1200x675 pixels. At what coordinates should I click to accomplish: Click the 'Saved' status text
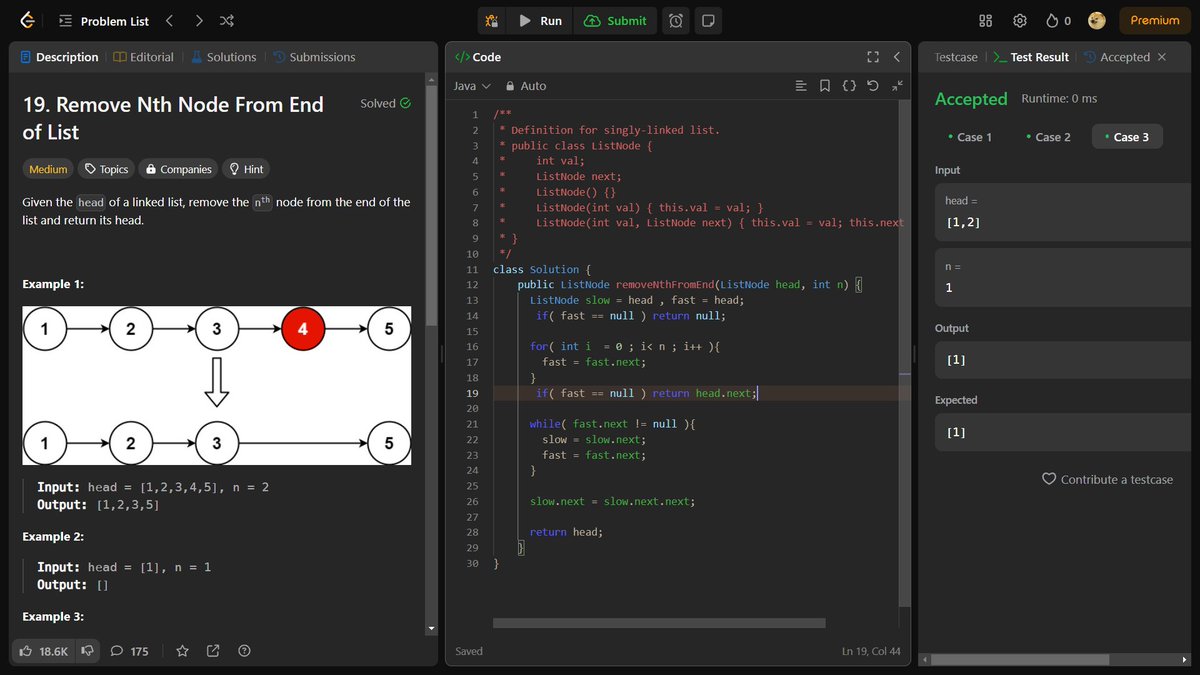(469, 651)
